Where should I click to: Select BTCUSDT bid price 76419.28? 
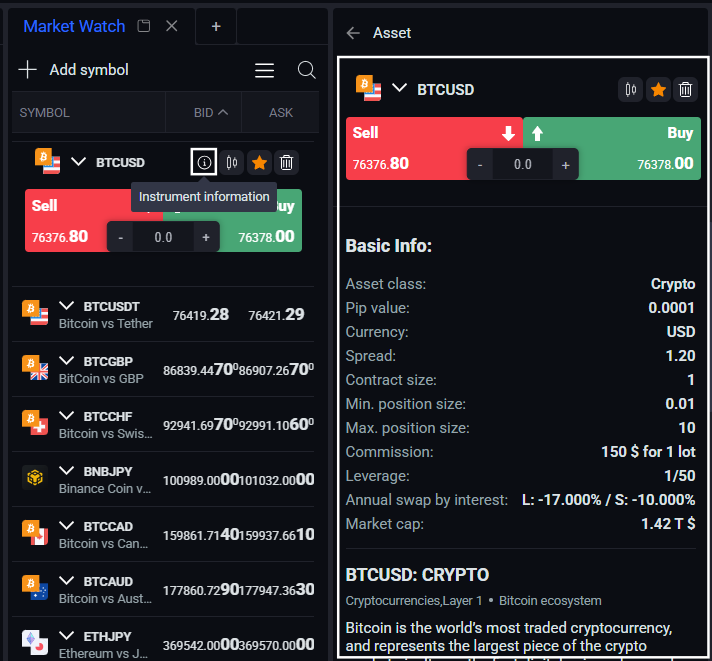[x=201, y=314]
